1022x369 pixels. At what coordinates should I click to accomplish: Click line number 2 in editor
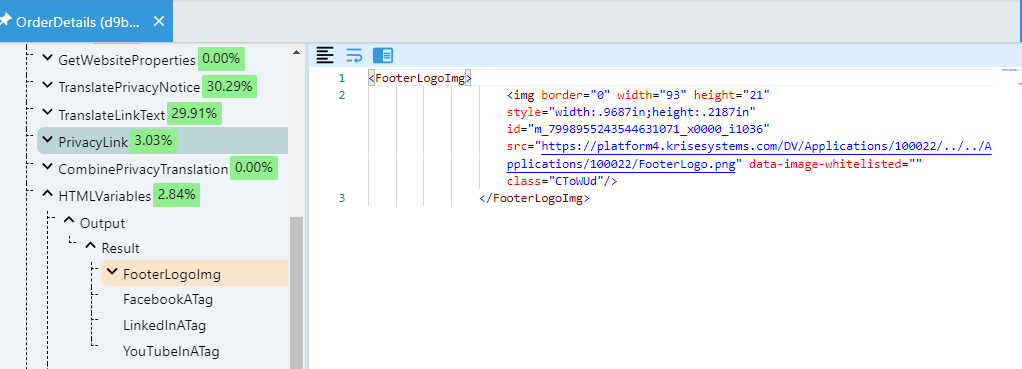(342, 95)
